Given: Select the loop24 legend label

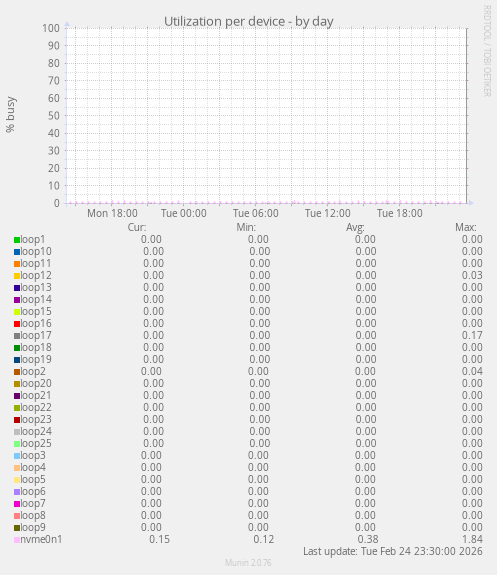Looking at the screenshot, I should click(36, 432).
